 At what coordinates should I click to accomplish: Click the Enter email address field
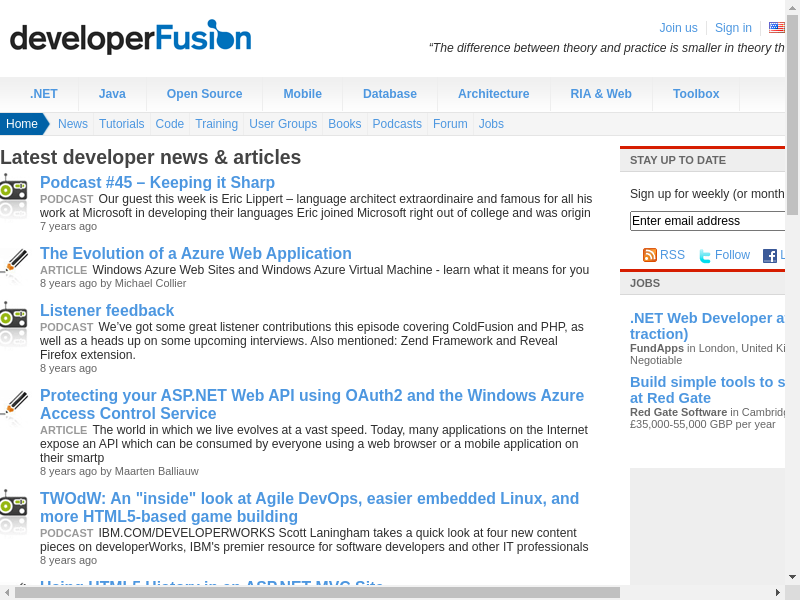pos(707,221)
